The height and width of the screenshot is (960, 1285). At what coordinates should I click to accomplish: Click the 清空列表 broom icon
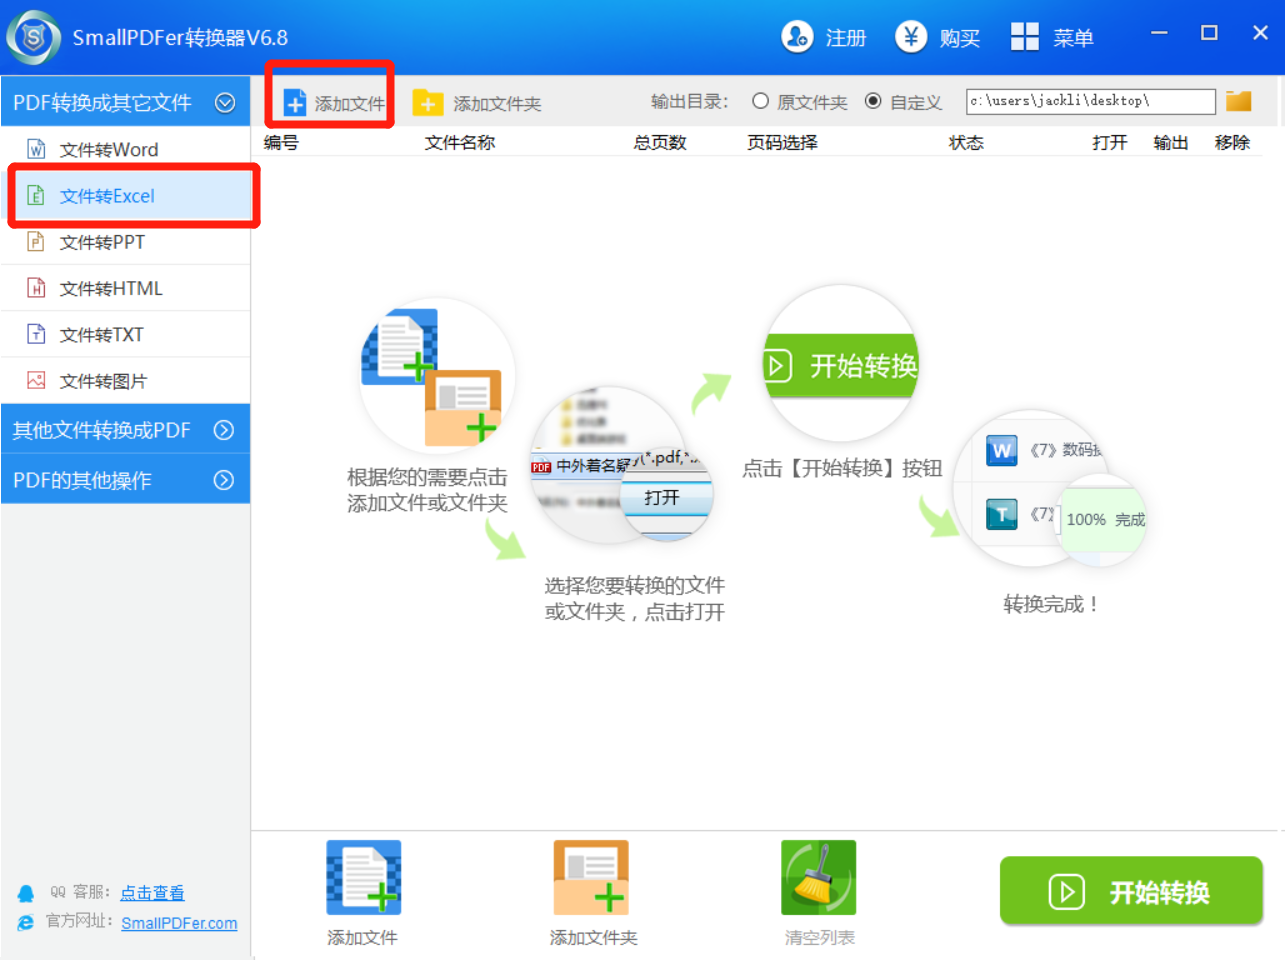[819, 878]
